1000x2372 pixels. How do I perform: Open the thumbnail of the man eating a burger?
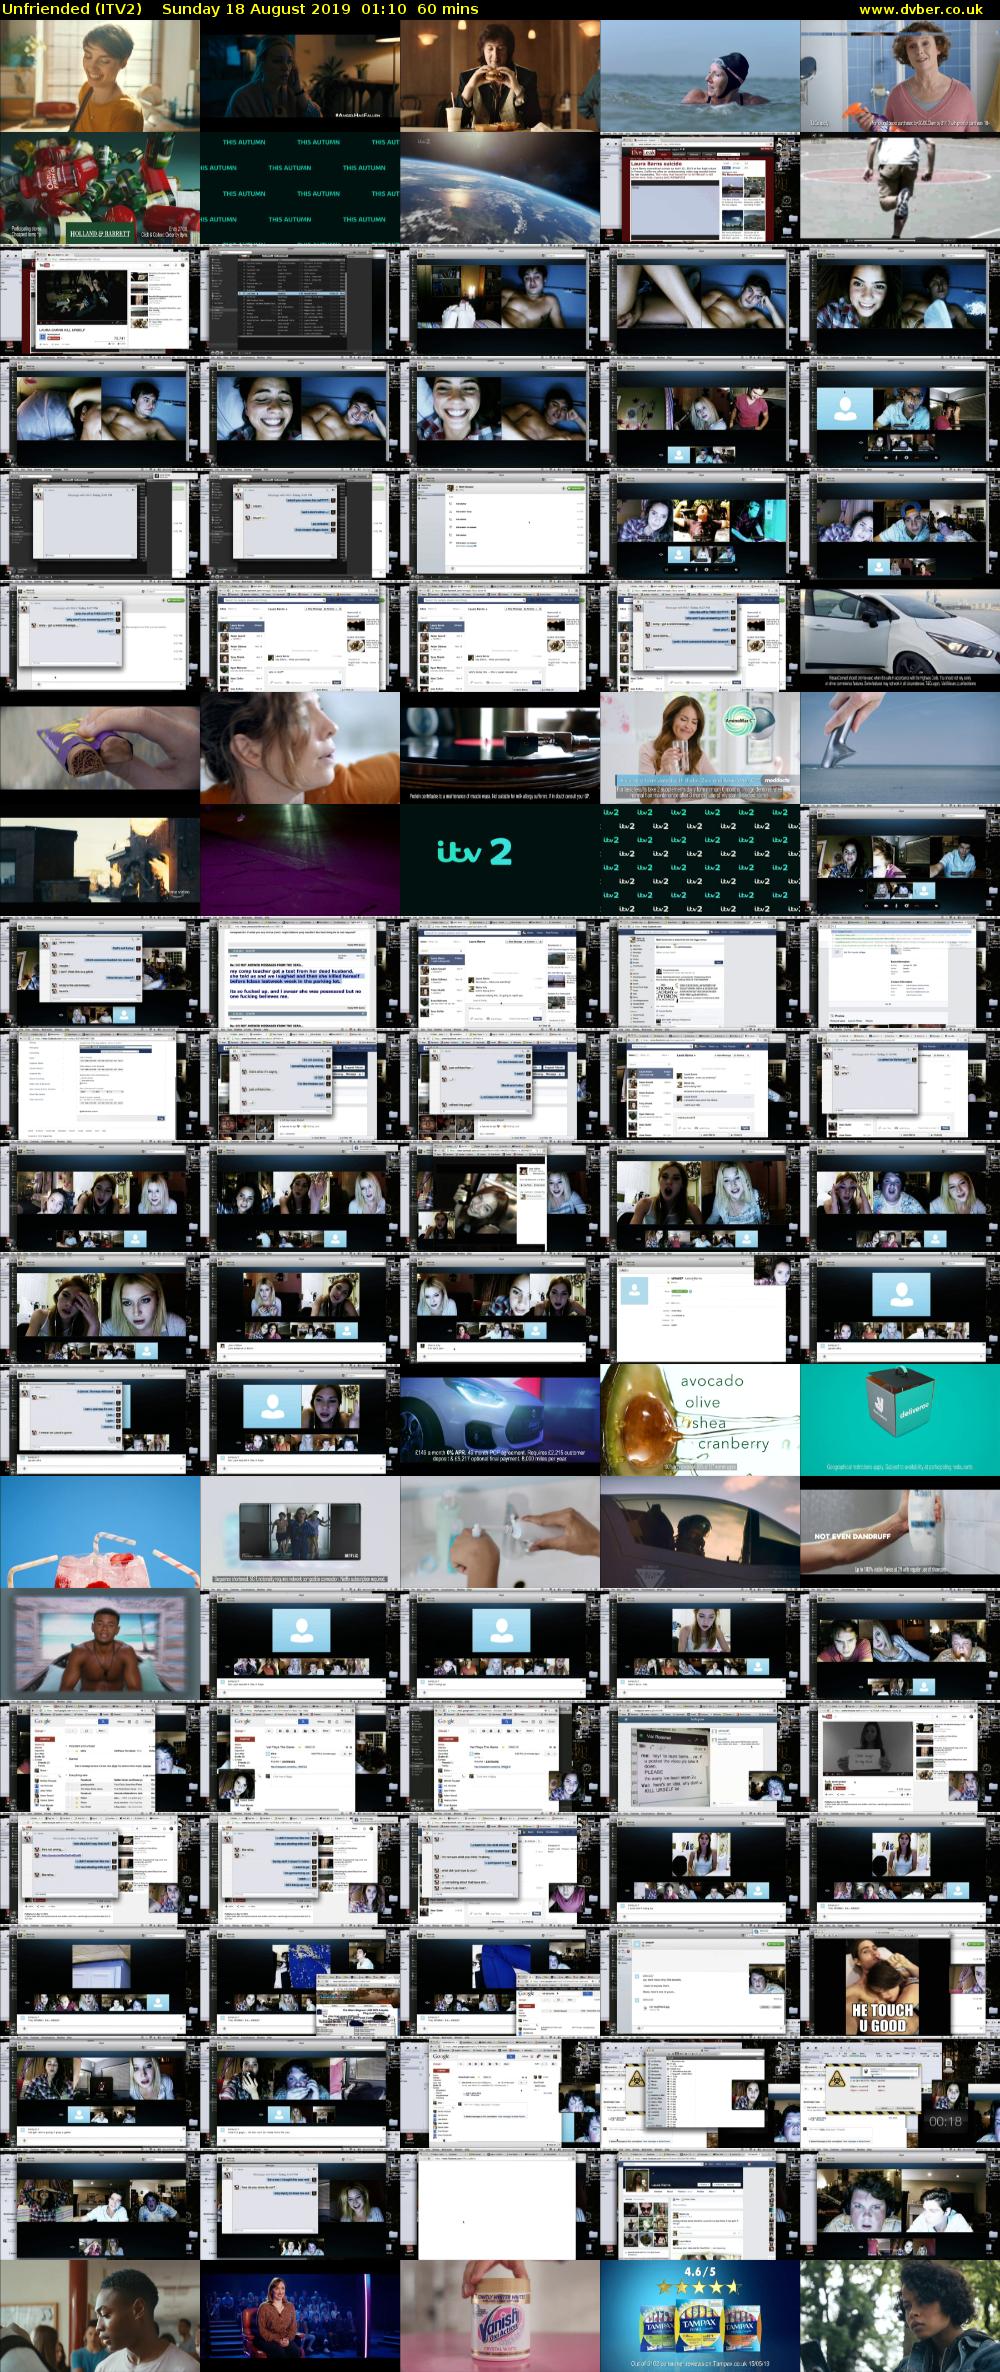pos(500,76)
